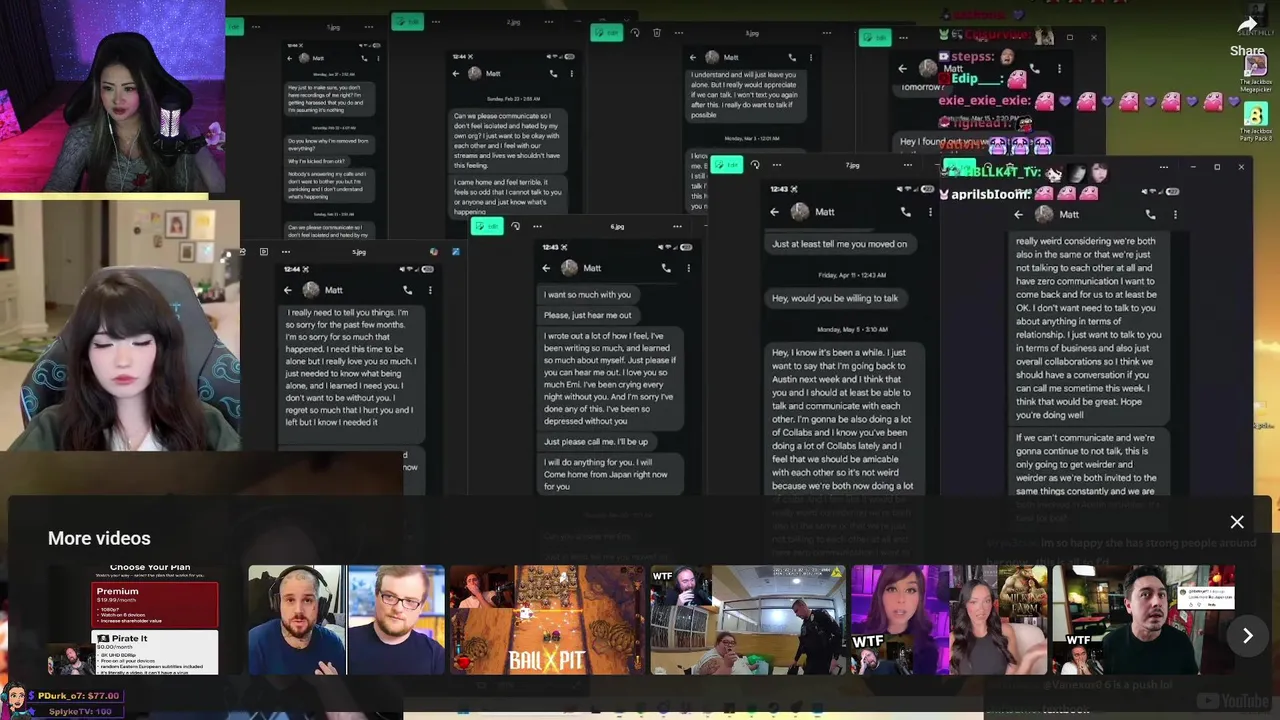The image size is (1280, 720).
Task: Tap the phone call icon in 7.jpg screenshot
Action: [x=906, y=212]
